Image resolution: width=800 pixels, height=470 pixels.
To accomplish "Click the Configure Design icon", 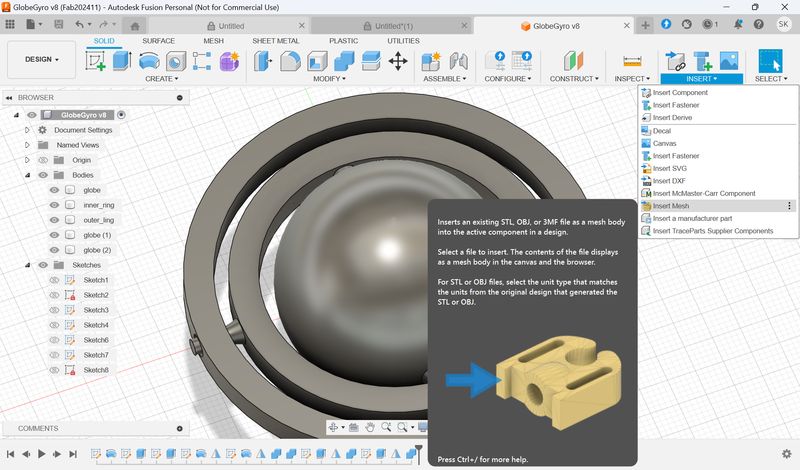I will point(495,61).
